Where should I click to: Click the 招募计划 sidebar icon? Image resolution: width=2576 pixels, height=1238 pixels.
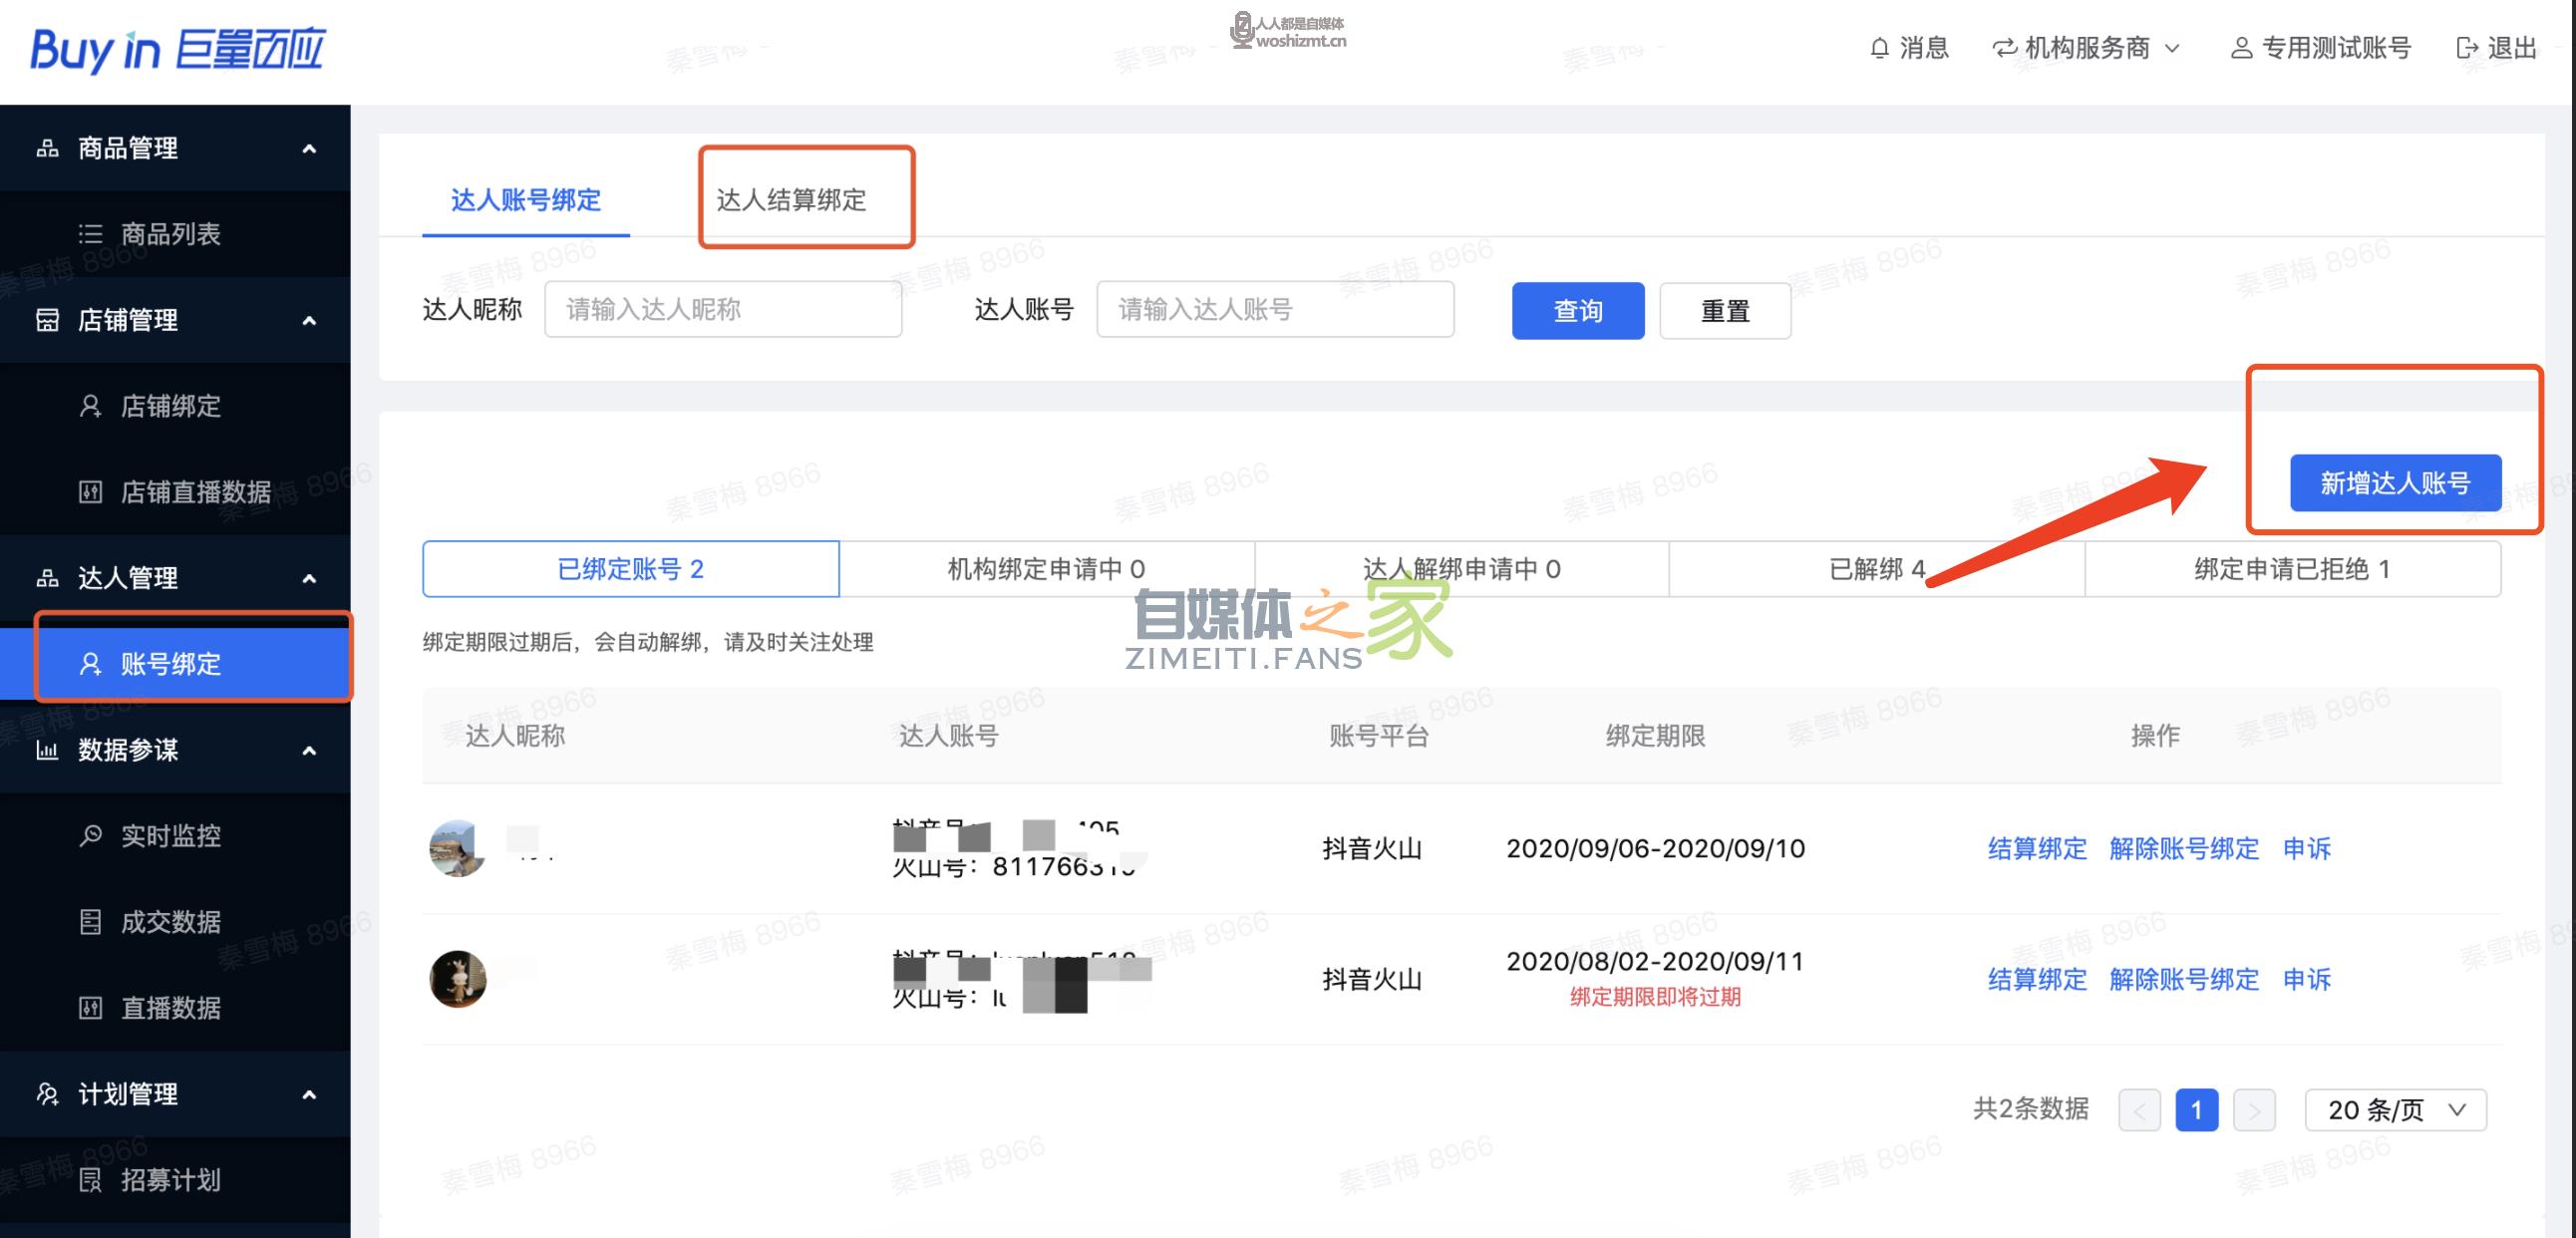click(90, 1180)
